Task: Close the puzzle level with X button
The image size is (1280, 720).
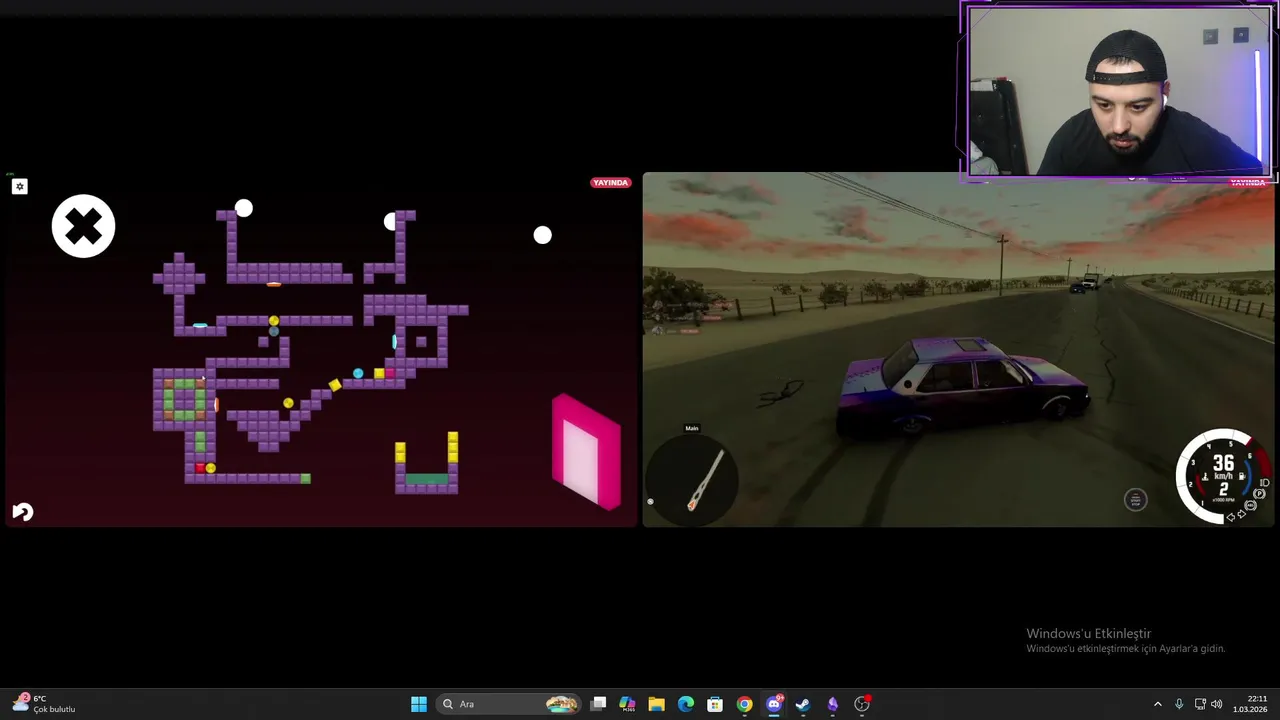Action: coord(83,226)
